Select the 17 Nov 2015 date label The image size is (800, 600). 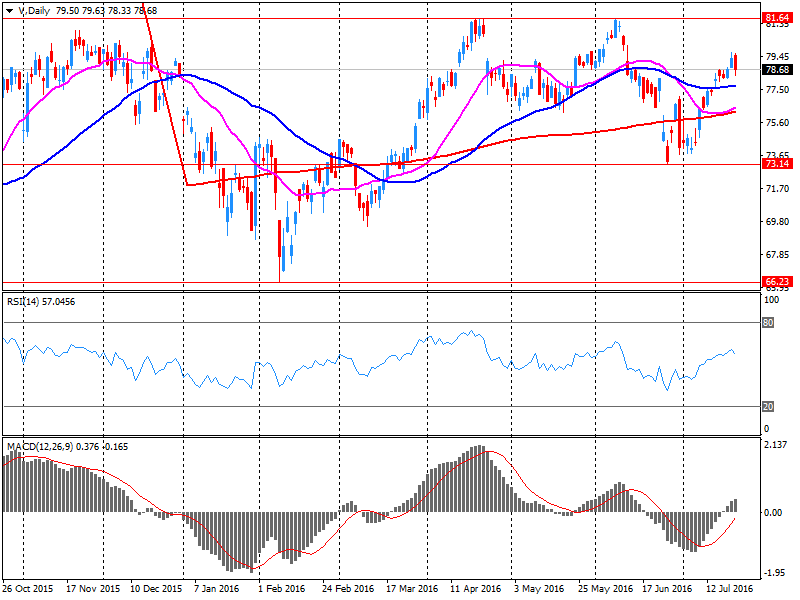[x=93, y=588]
